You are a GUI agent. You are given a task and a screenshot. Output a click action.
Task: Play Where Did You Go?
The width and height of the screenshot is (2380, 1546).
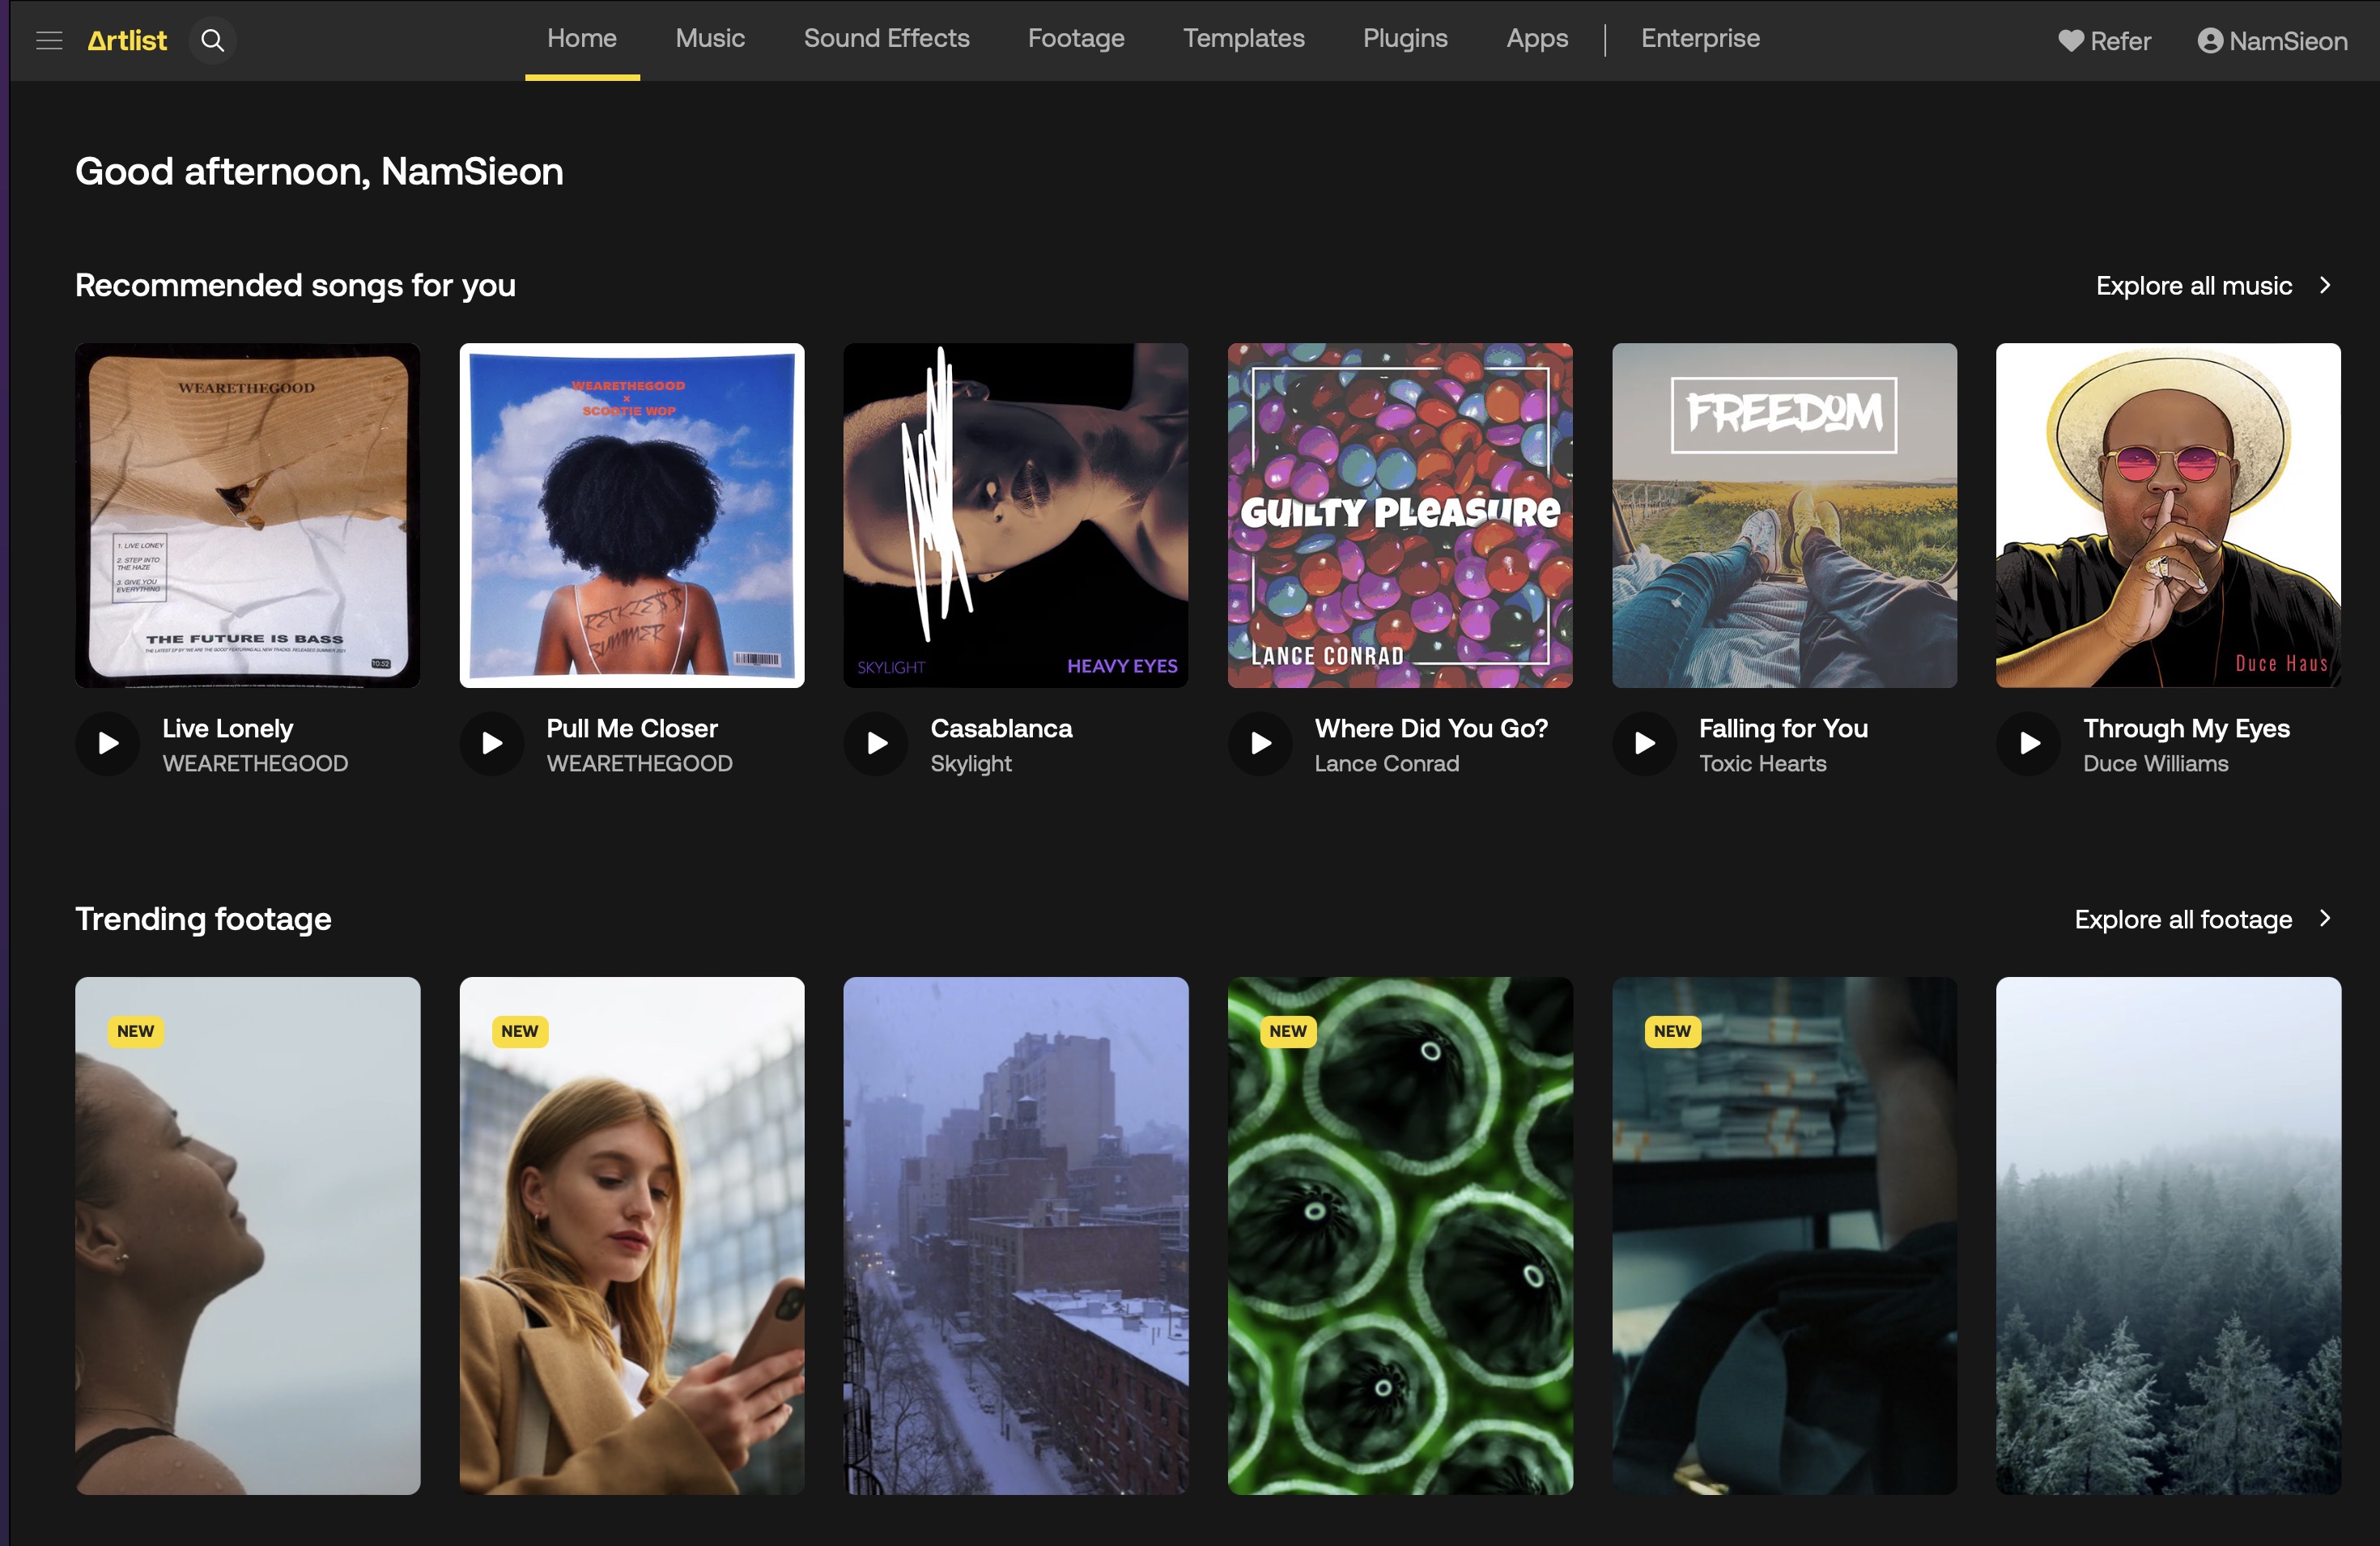click(1260, 743)
